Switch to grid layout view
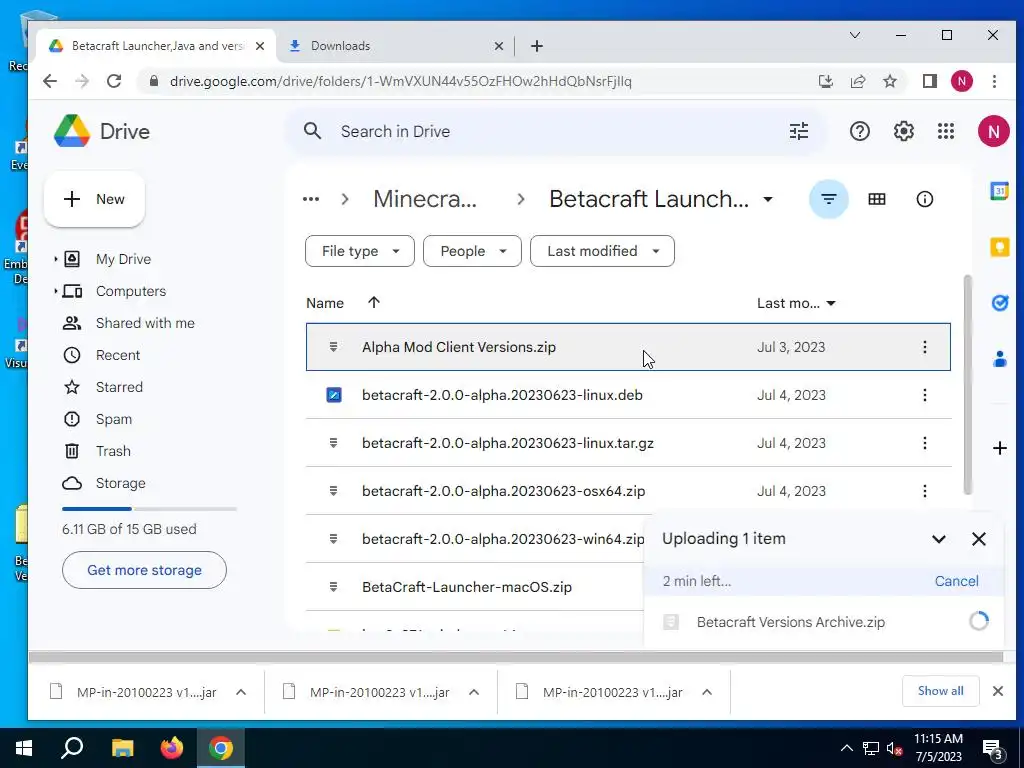 [x=876, y=199]
